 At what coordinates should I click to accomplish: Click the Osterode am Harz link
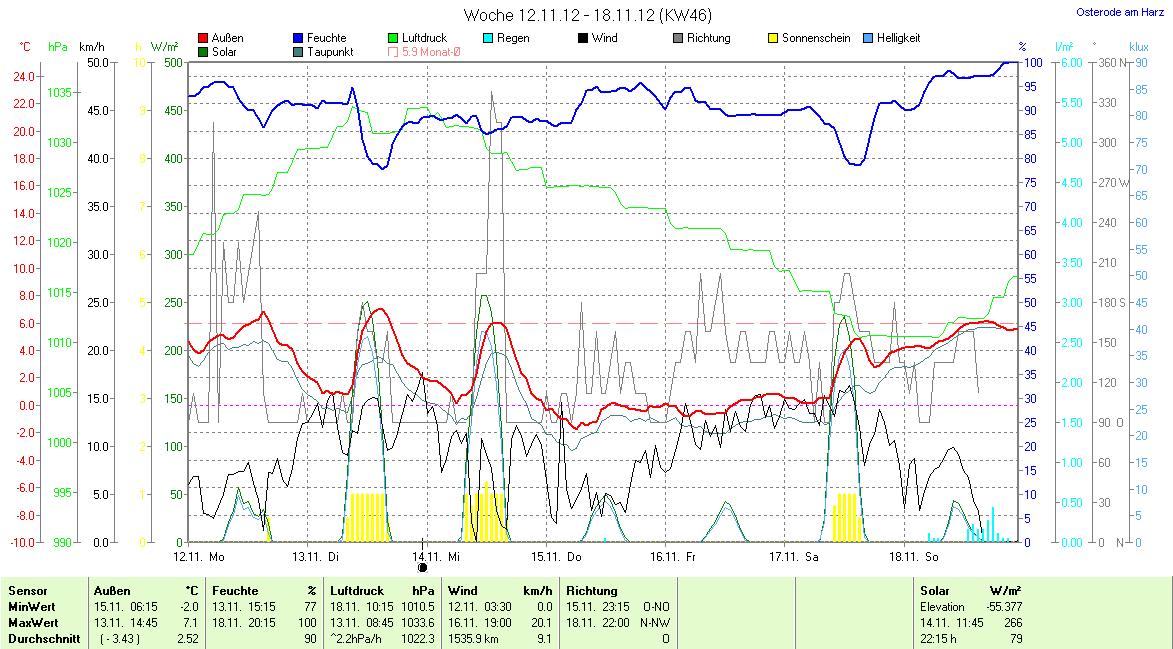[1119, 12]
